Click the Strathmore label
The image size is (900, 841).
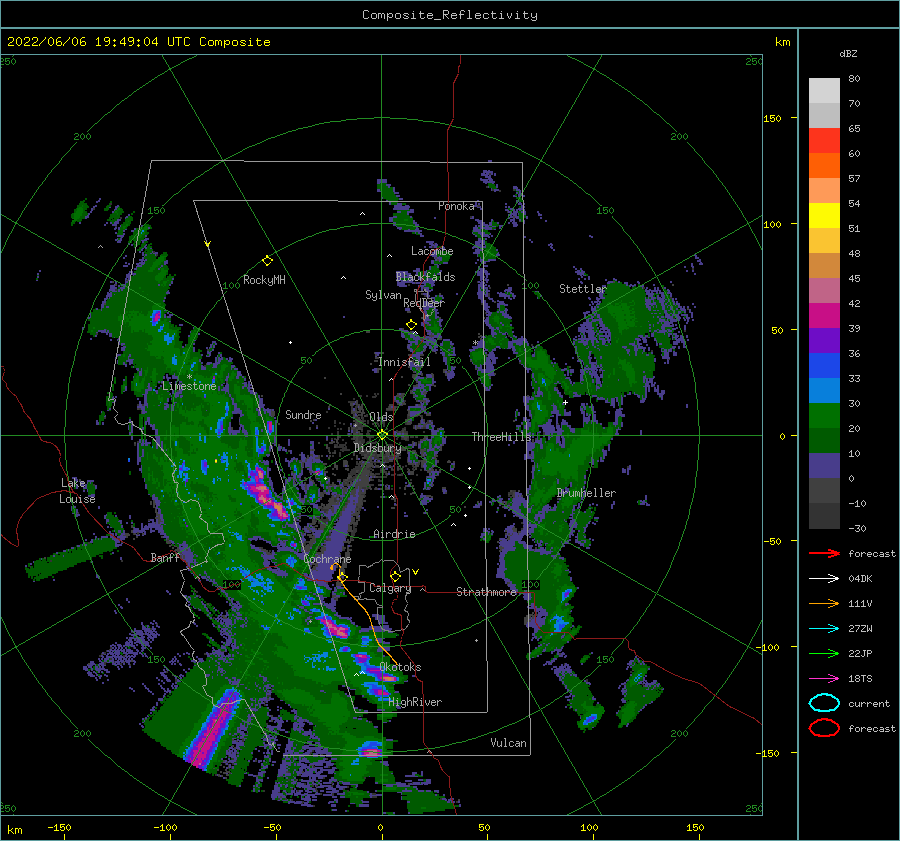(486, 592)
